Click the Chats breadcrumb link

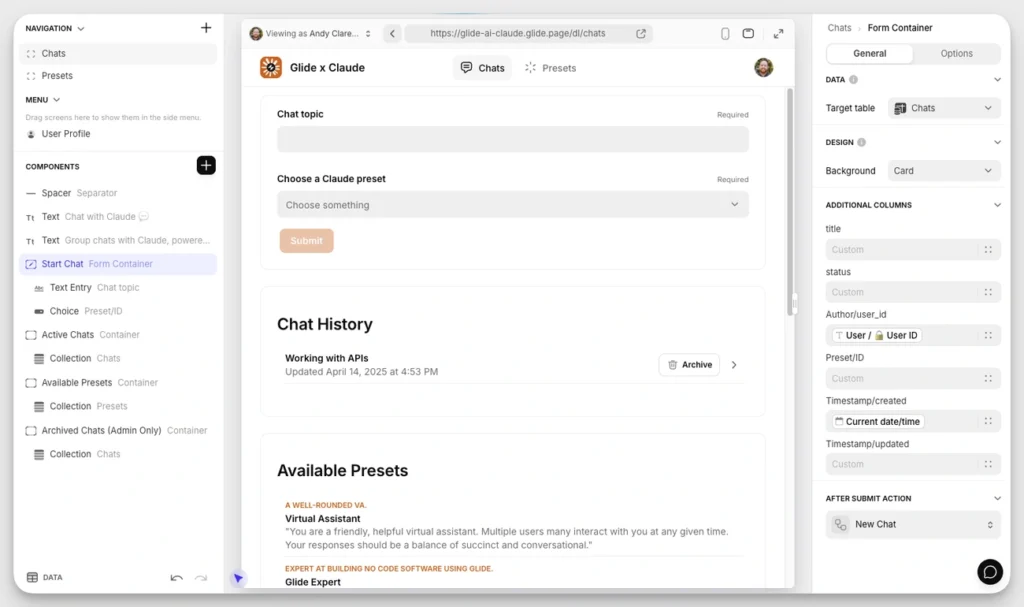click(839, 28)
